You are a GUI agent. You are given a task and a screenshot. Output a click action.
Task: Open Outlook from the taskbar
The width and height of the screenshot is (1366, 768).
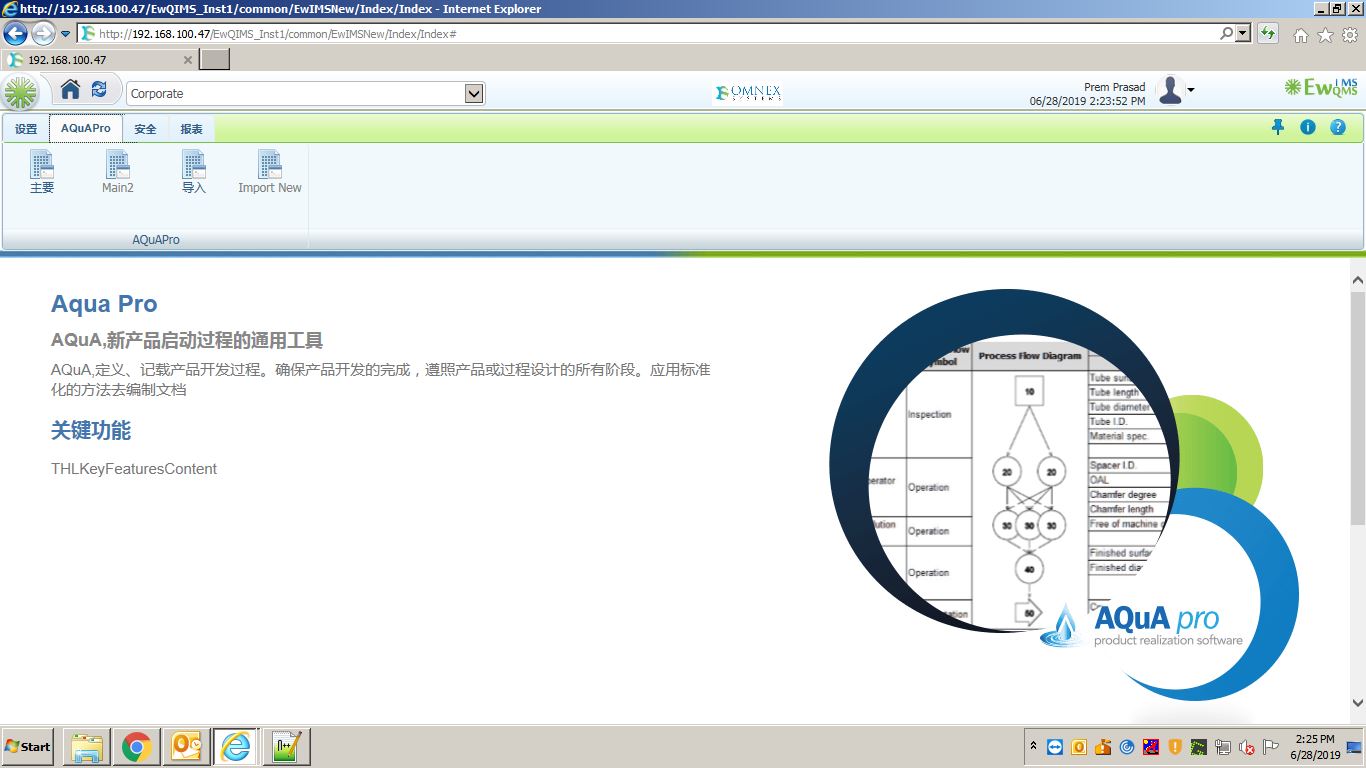(186, 747)
